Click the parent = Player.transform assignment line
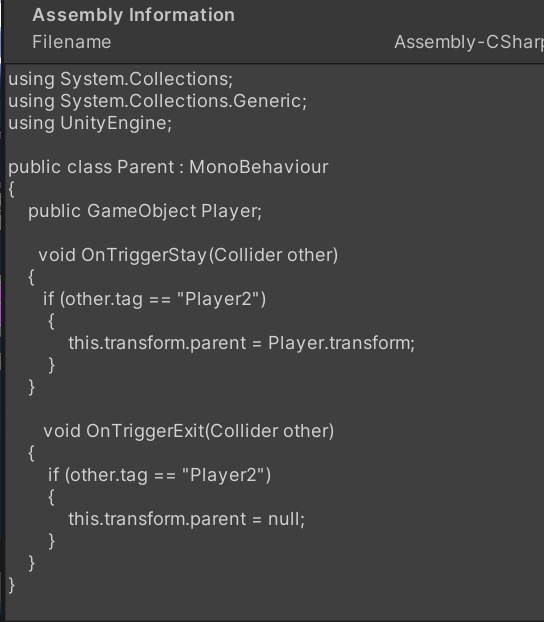 [241, 343]
